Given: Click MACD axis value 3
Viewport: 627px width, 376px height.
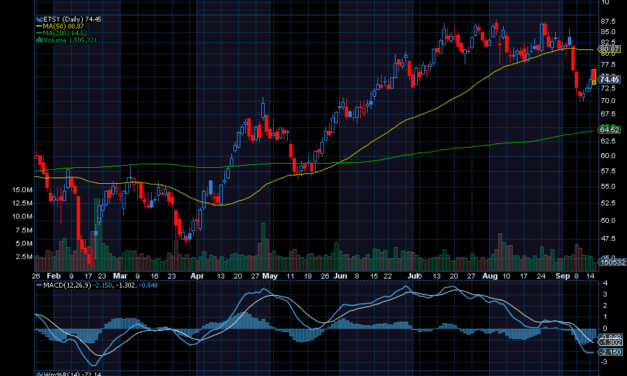Looking at the screenshot, I should (x=605, y=294).
